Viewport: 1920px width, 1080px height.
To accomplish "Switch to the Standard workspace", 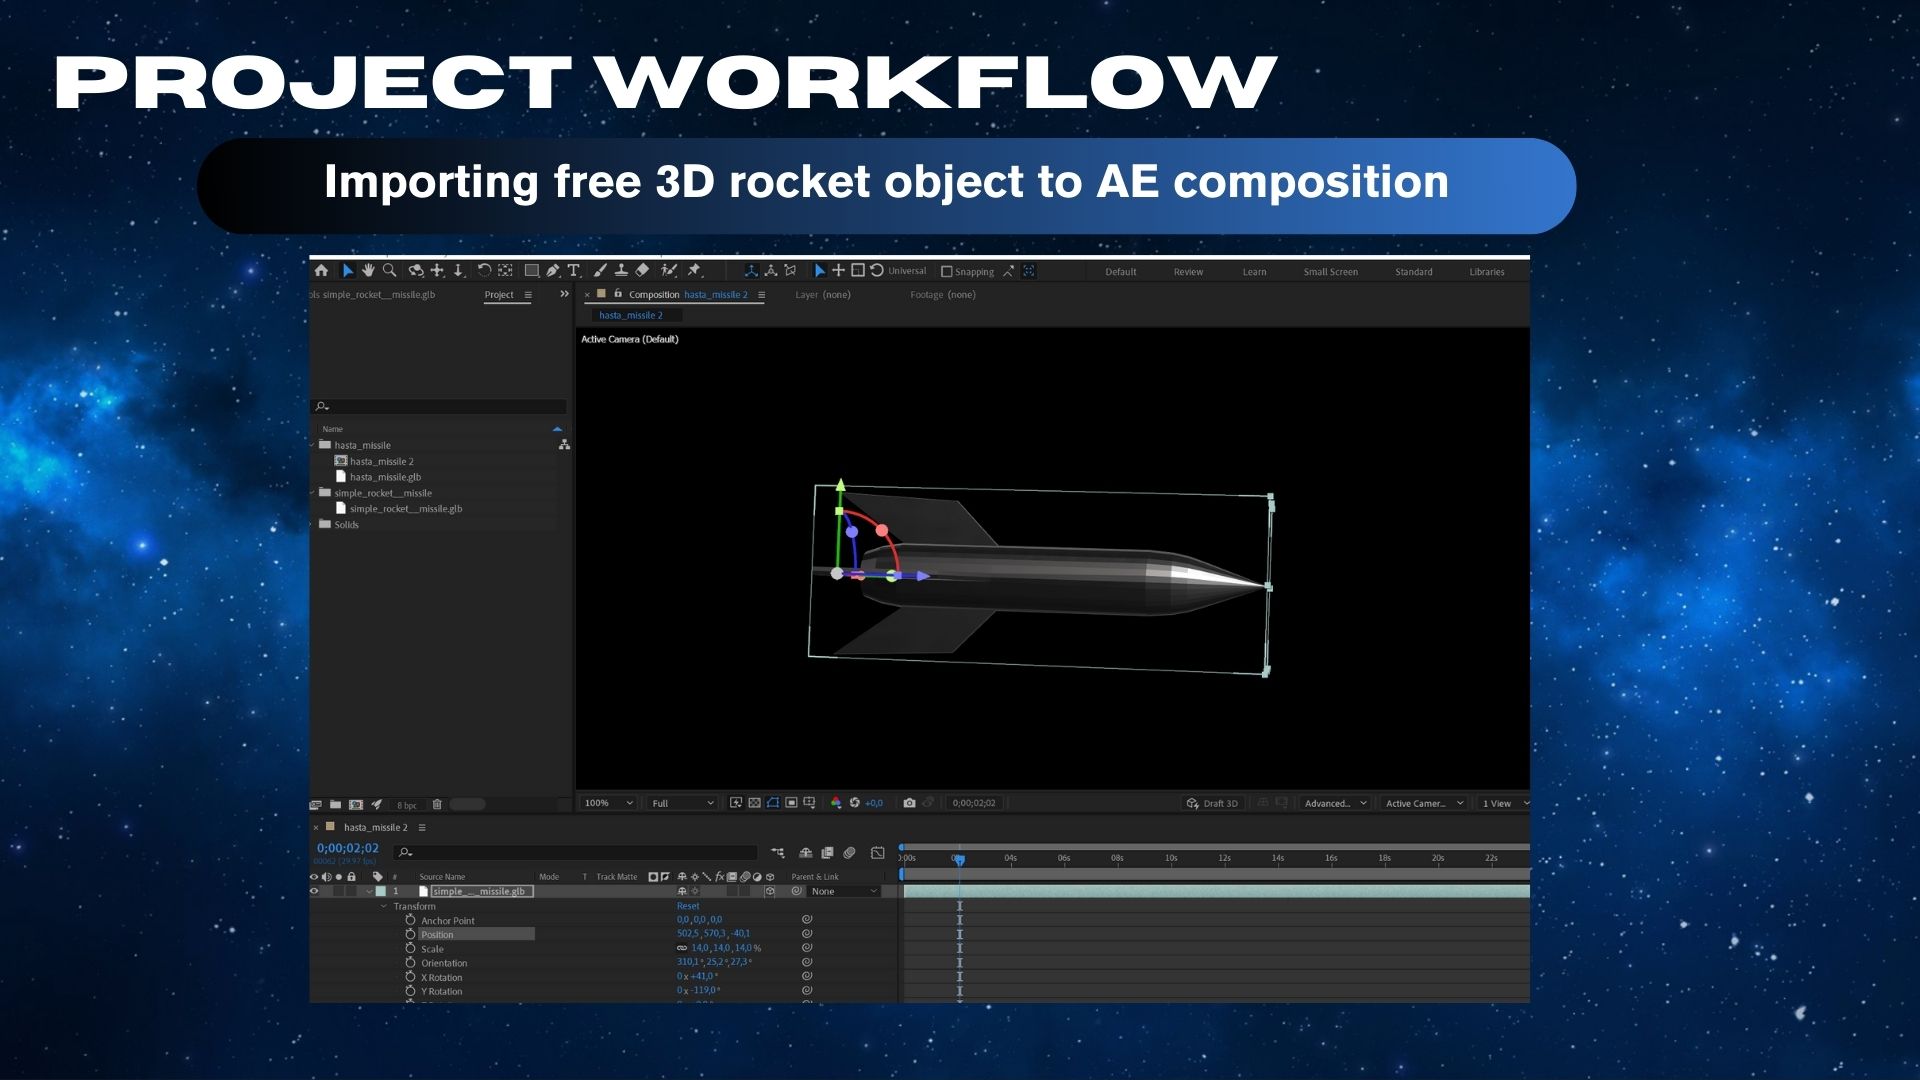I will [x=1413, y=272].
